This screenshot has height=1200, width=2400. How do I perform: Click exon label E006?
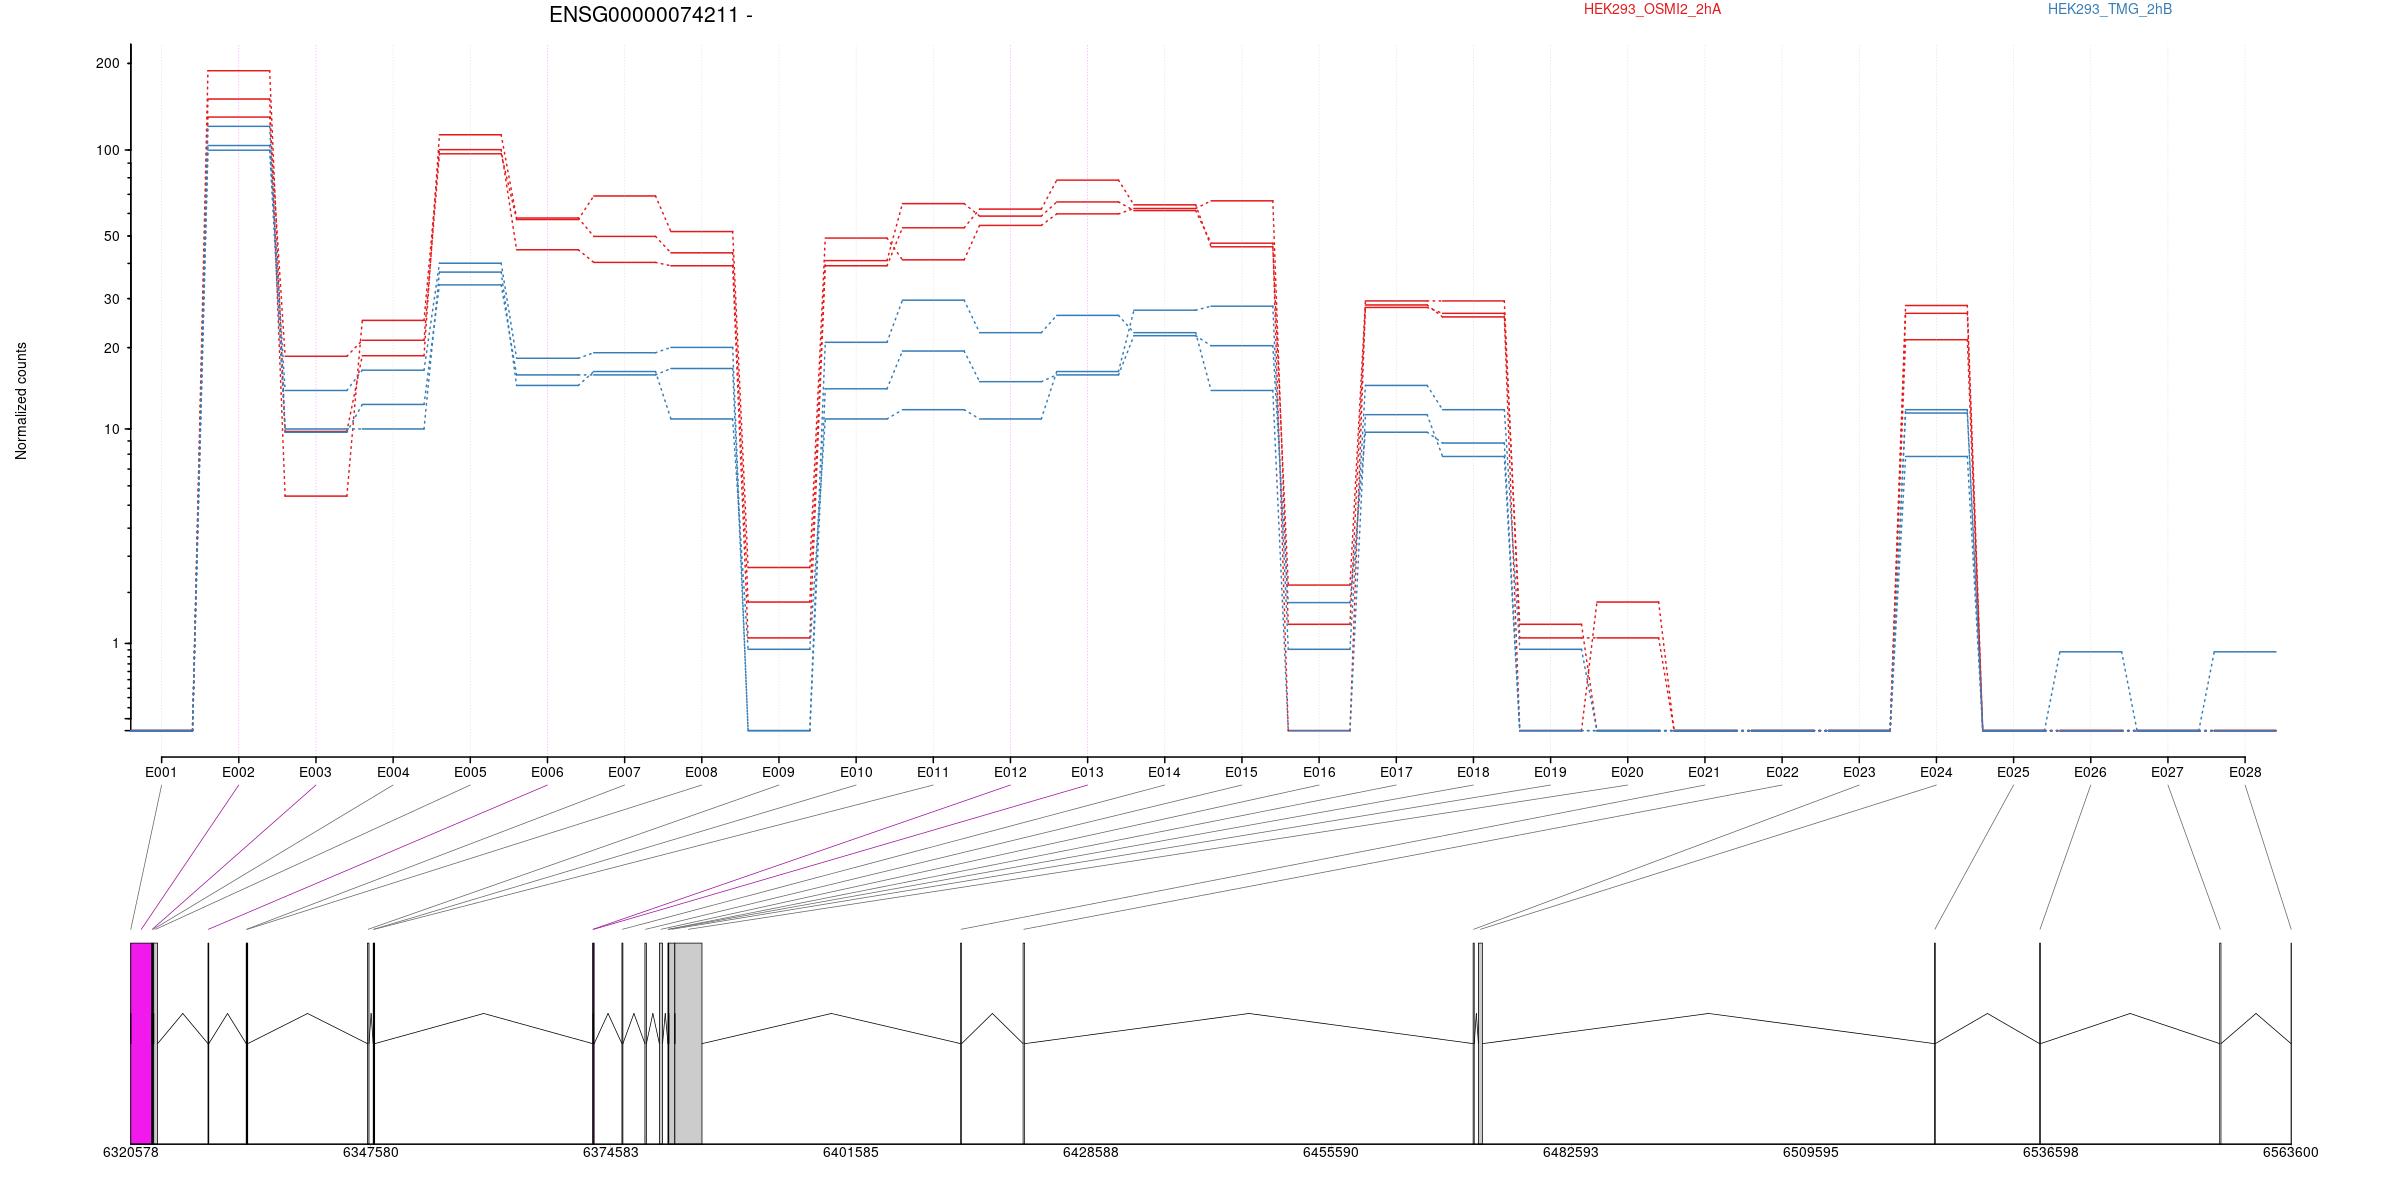[x=547, y=772]
